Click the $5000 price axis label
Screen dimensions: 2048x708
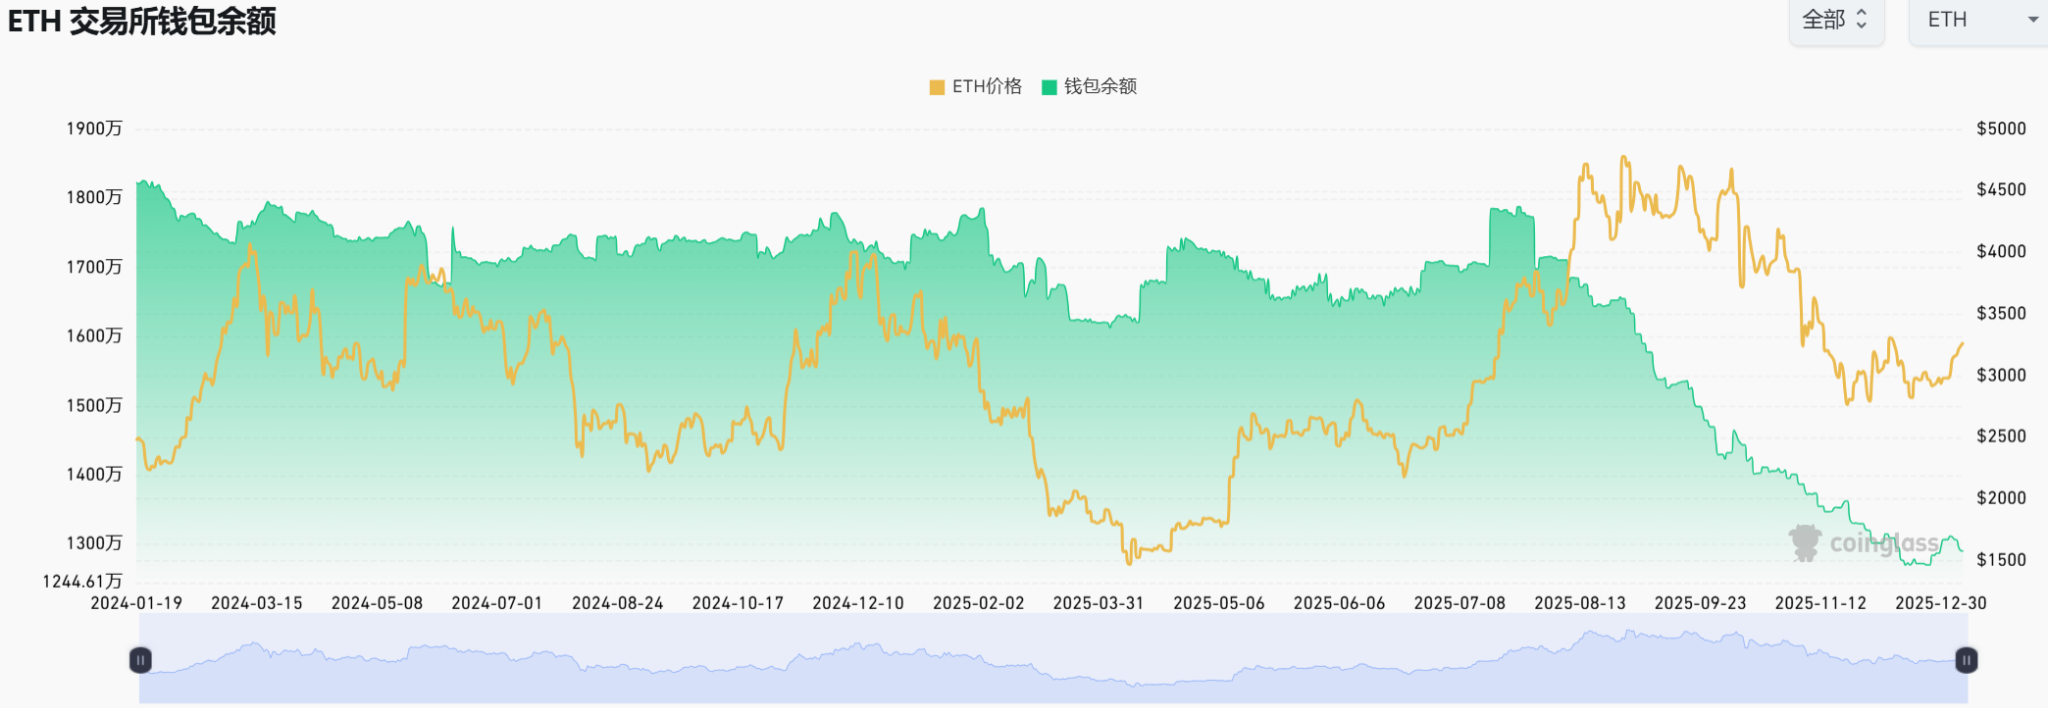[x=2000, y=129]
